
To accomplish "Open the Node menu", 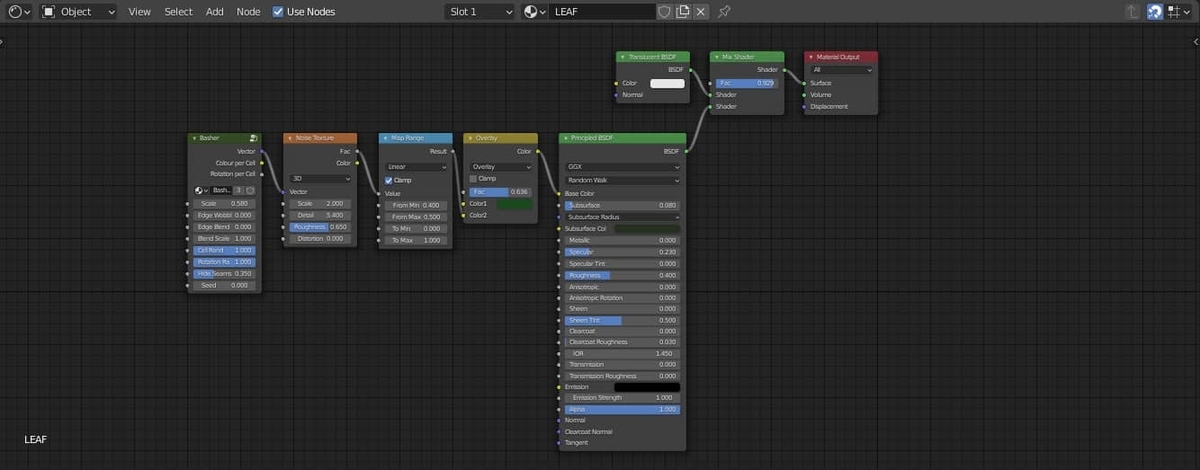I will [x=248, y=11].
